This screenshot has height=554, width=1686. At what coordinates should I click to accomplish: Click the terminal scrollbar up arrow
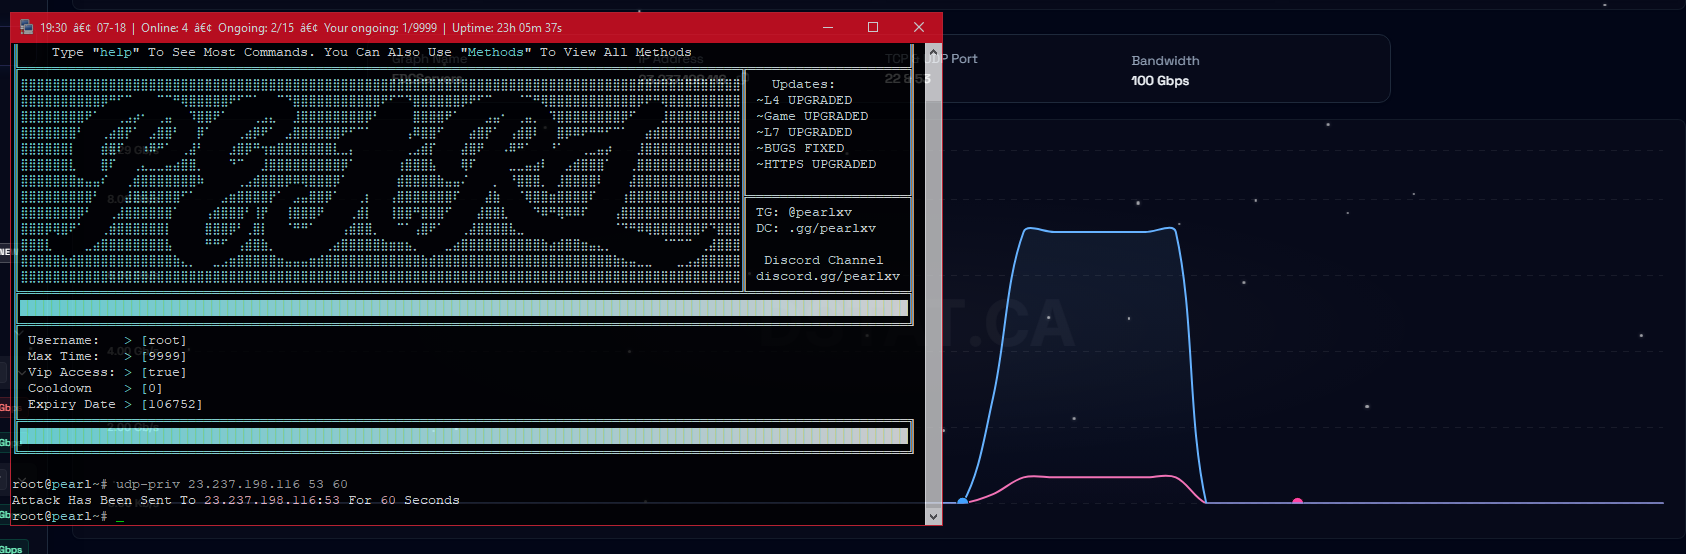click(x=933, y=52)
